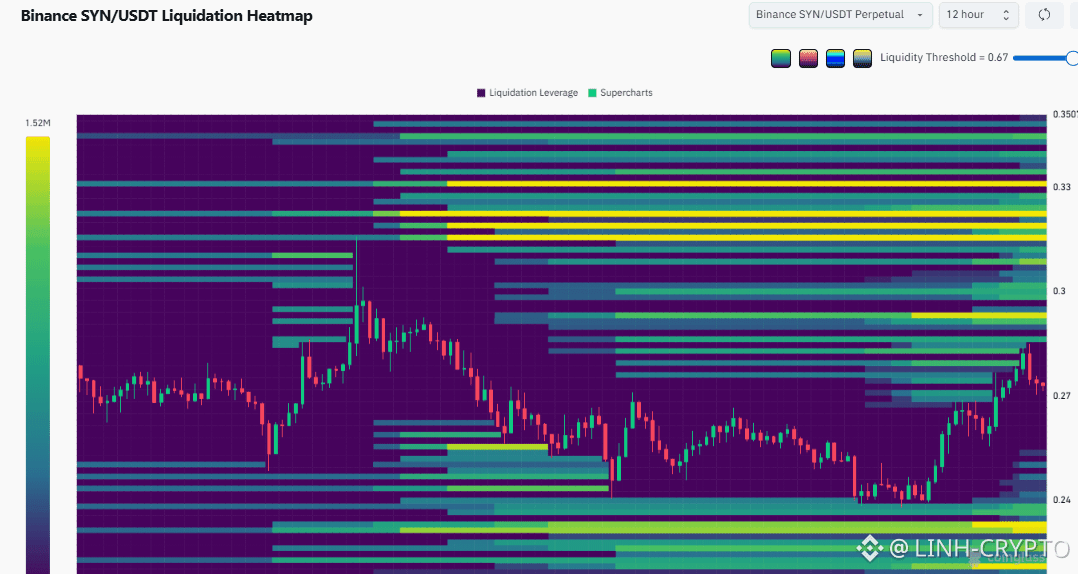Click the Liquidity Threshold = 0.67 label
The width and height of the screenshot is (1078, 574).
(x=944, y=58)
